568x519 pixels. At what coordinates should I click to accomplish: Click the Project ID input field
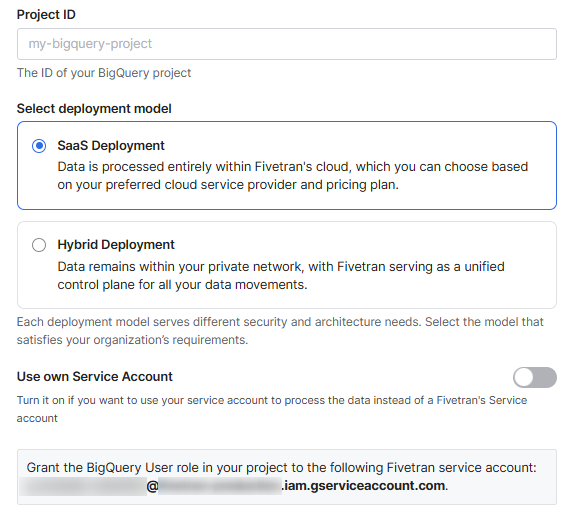[287, 44]
